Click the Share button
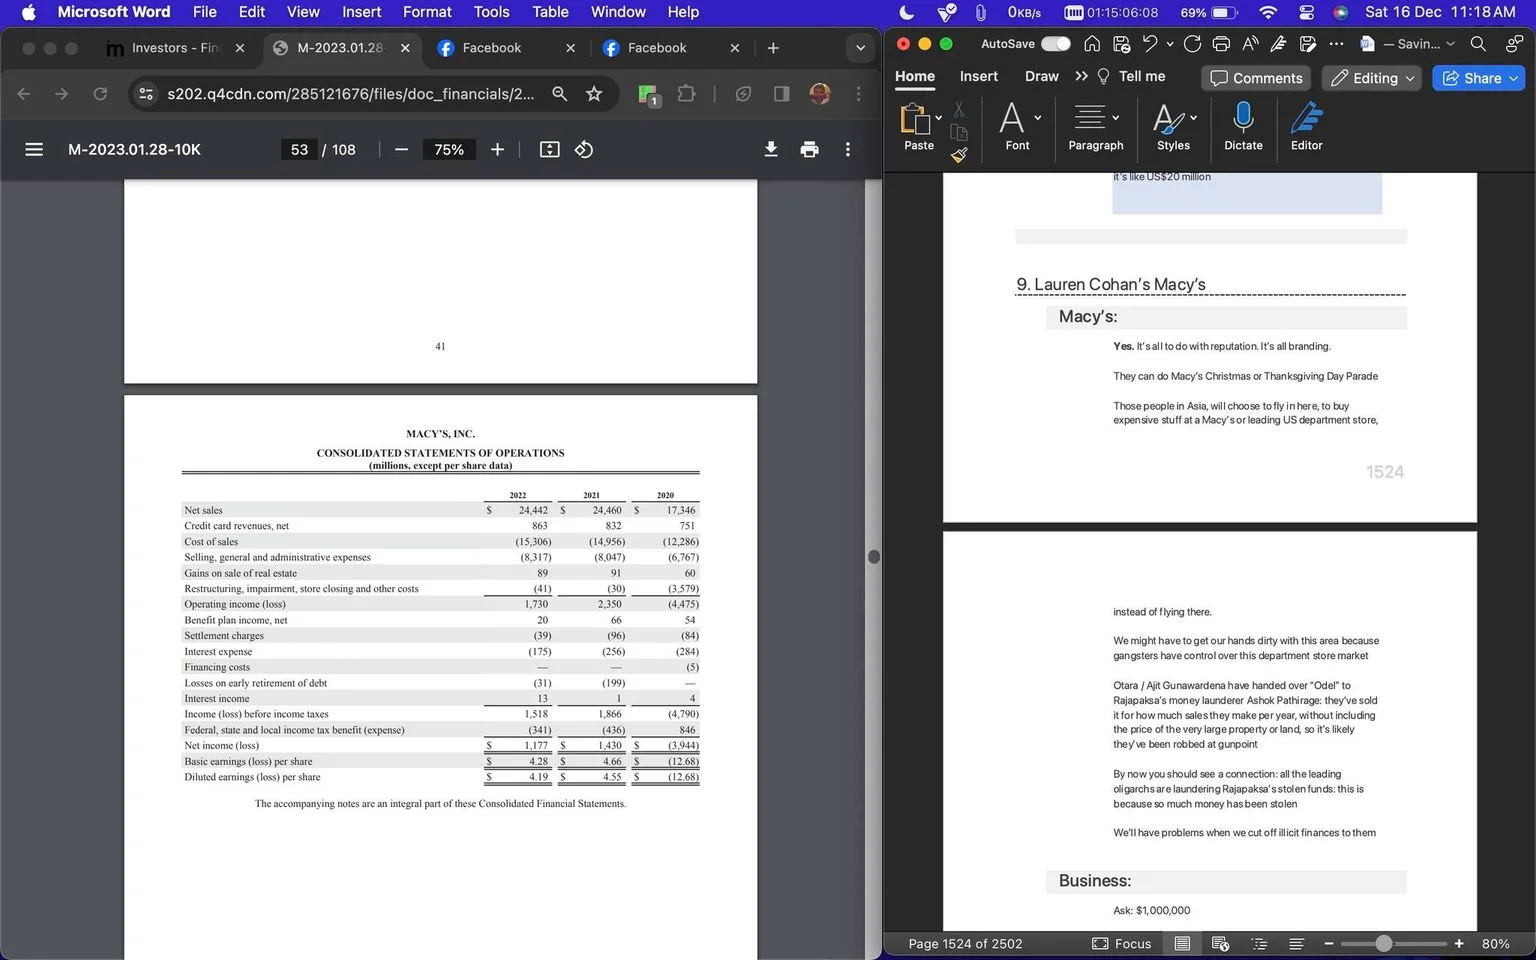This screenshot has width=1536, height=960. coord(1478,78)
